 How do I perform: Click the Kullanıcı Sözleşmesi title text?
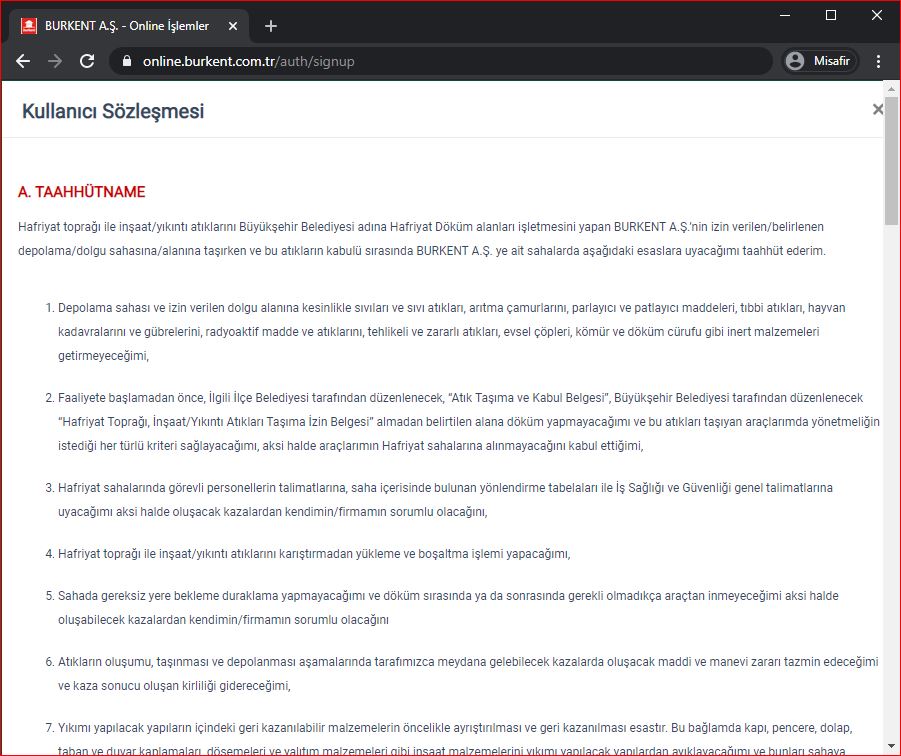tap(113, 111)
